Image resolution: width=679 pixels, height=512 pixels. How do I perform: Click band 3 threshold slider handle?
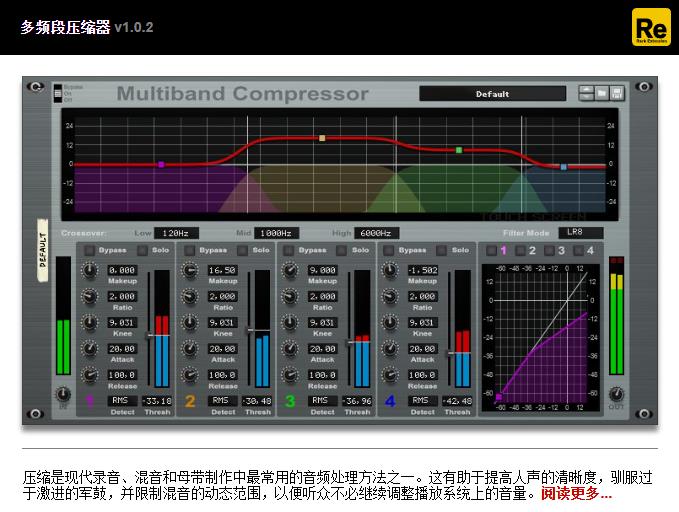349,342
